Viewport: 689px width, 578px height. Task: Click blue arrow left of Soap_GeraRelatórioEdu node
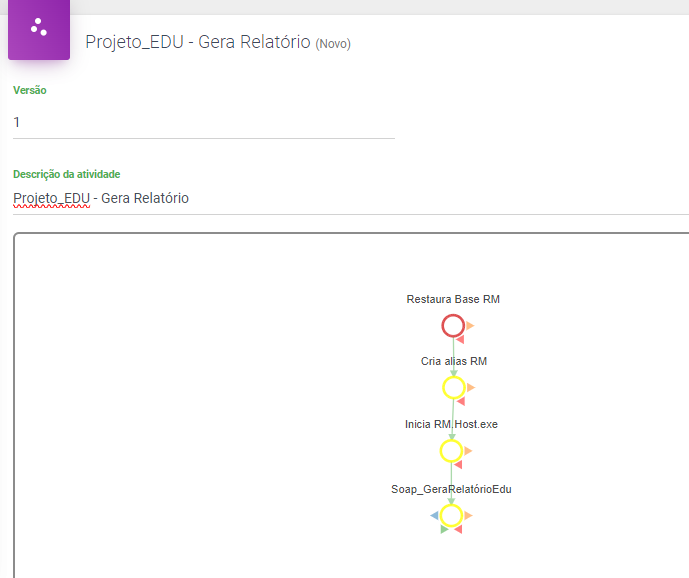[x=434, y=515]
